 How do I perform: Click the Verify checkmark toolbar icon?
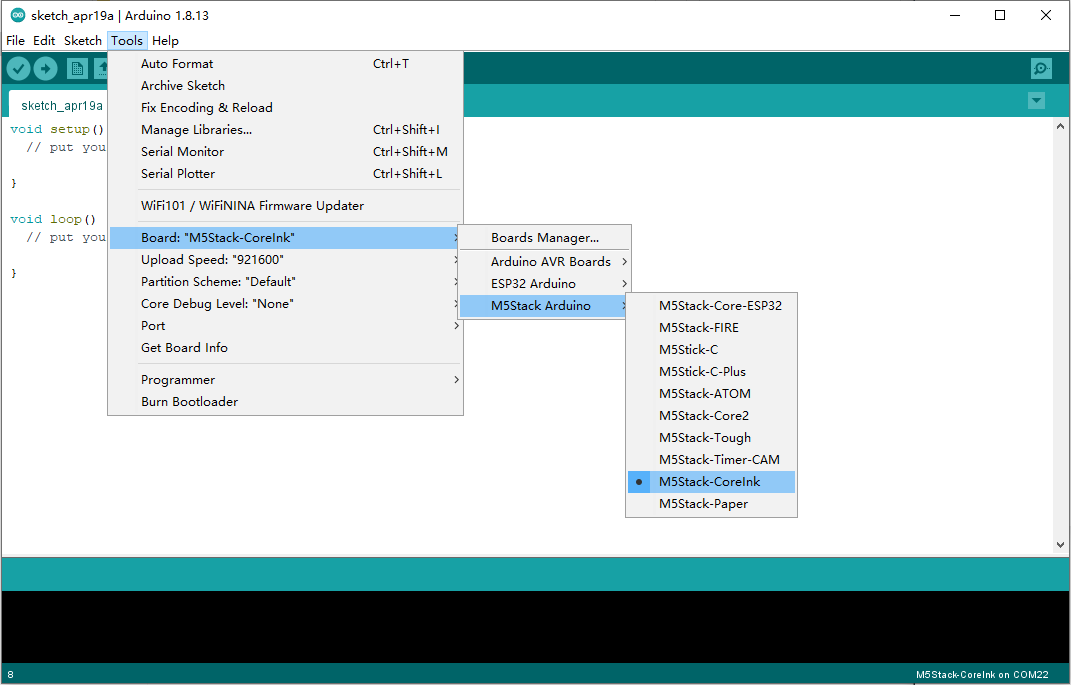18,68
